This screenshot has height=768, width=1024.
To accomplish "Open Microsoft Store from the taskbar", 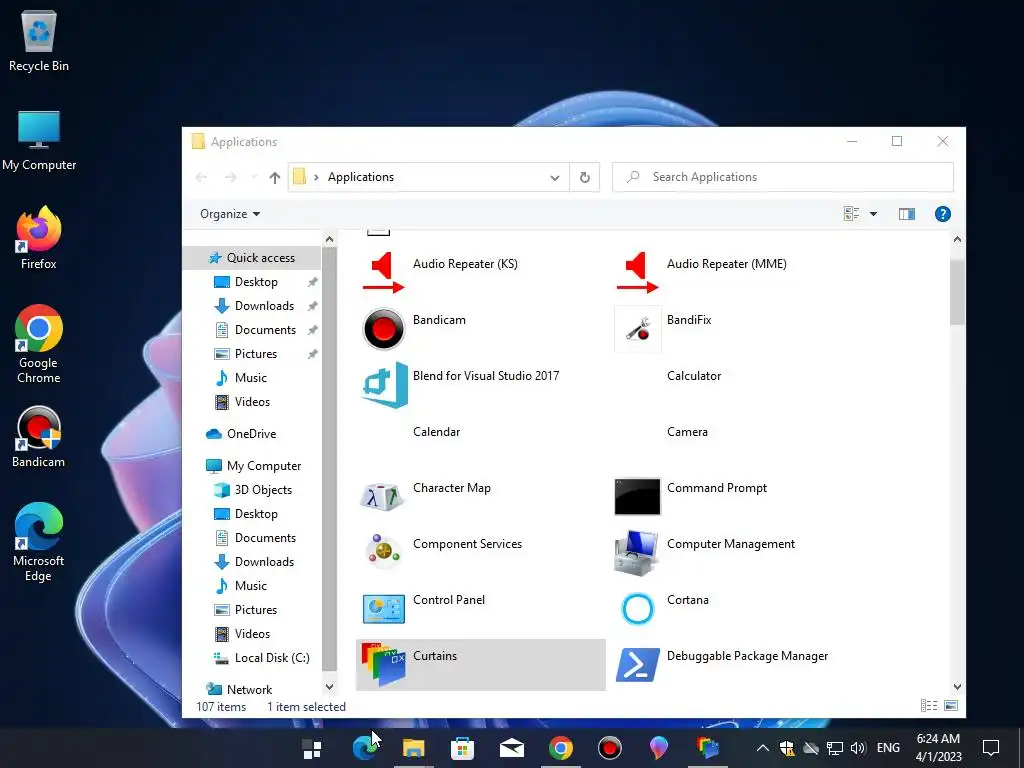I will click(x=462, y=748).
